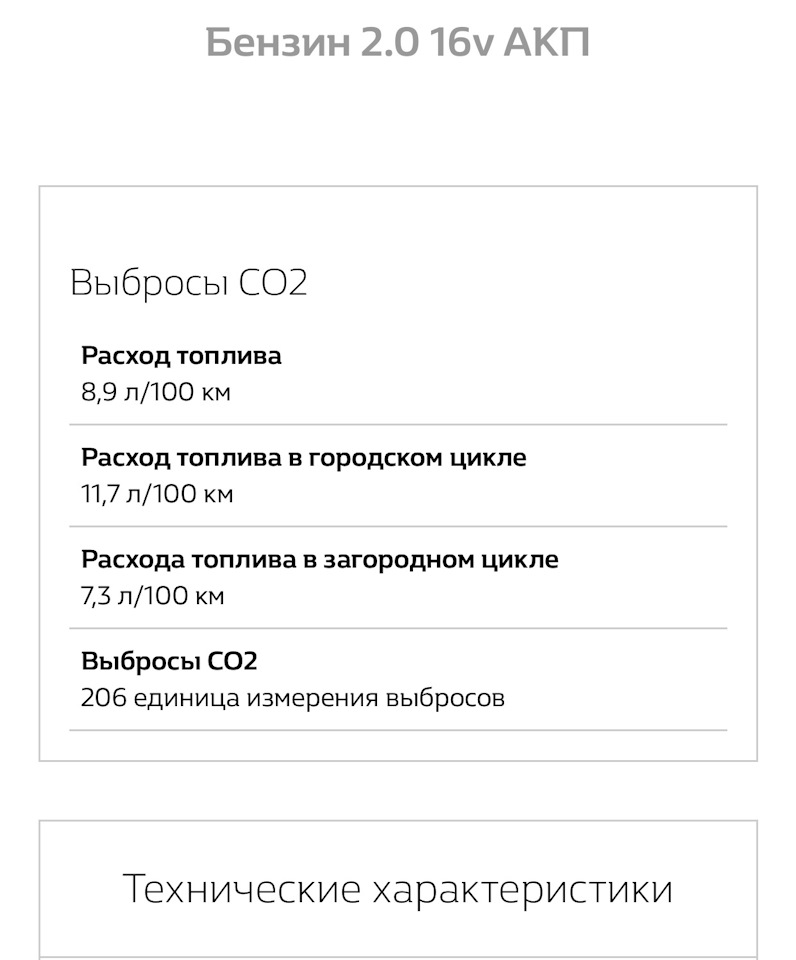
Task: Click the '11,7 л/100 км' value
Action: point(157,493)
